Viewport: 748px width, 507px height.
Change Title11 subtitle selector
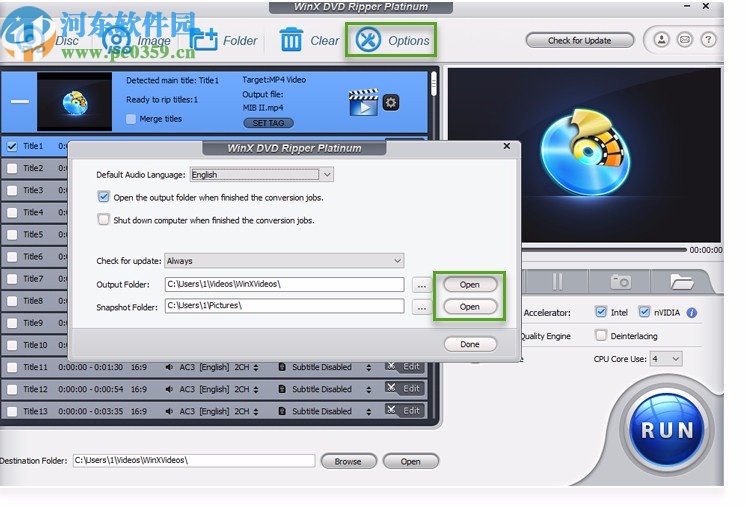[368, 368]
